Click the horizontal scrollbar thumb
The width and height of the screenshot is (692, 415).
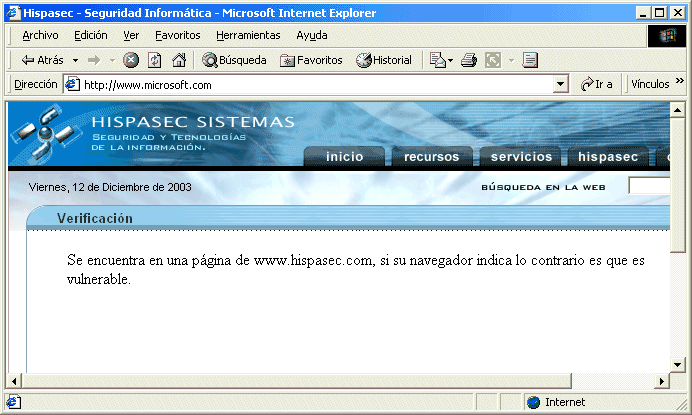pyautogui.click(x=297, y=381)
